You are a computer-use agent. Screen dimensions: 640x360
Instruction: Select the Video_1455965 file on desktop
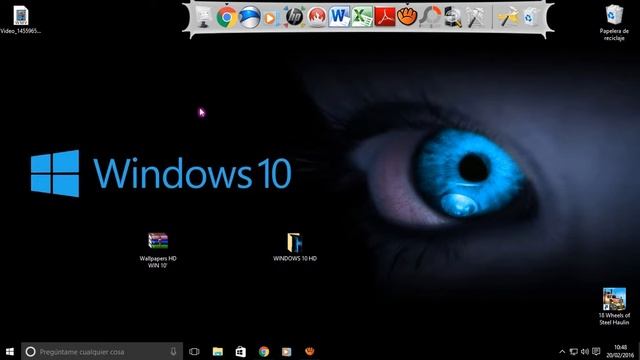(x=21, y=20)
